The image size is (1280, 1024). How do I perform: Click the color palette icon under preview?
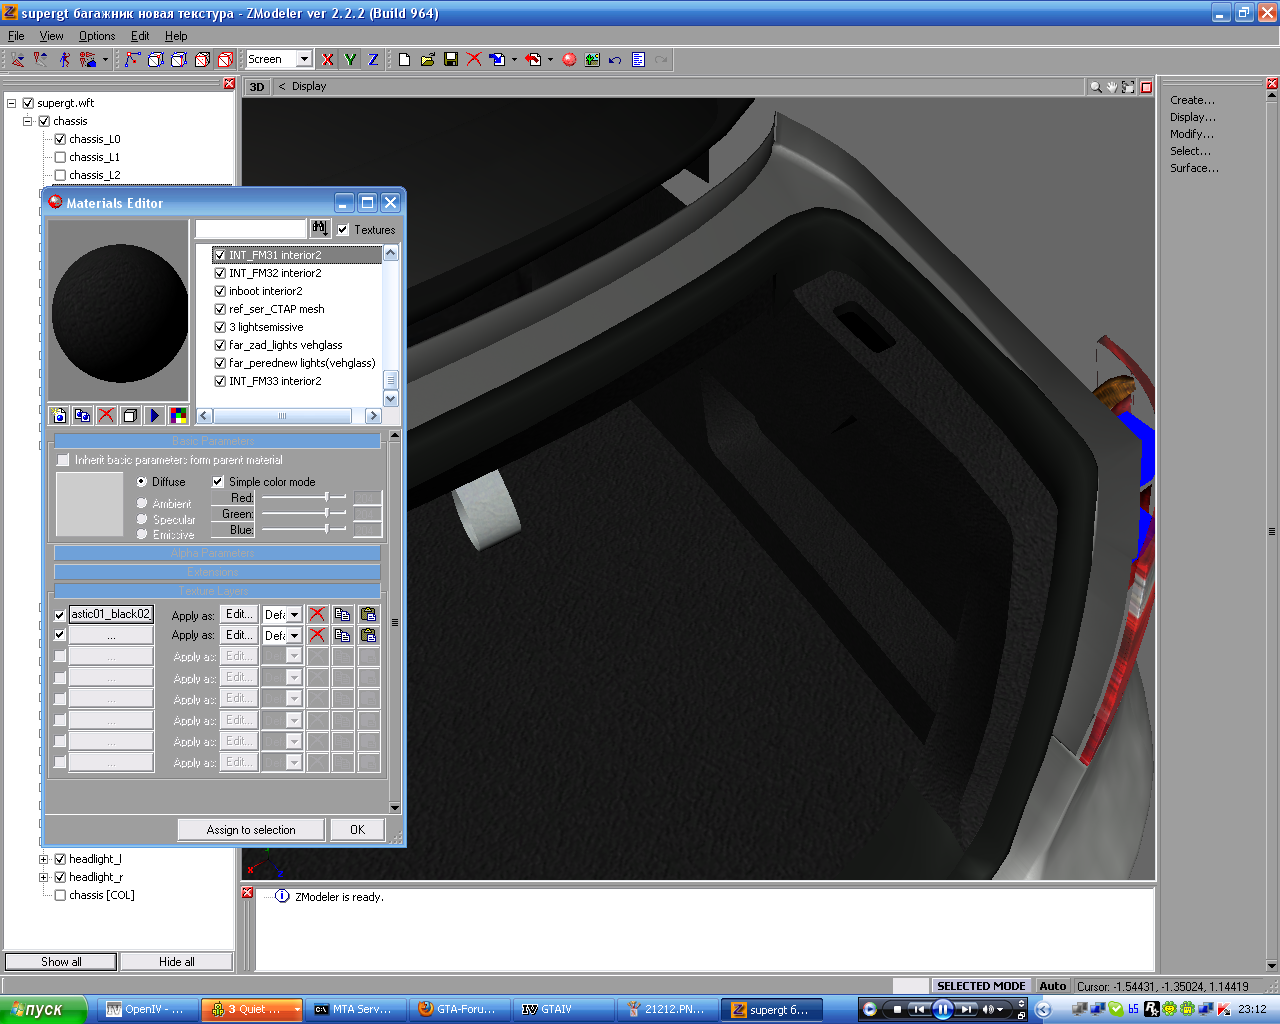(x=178, y=416)
